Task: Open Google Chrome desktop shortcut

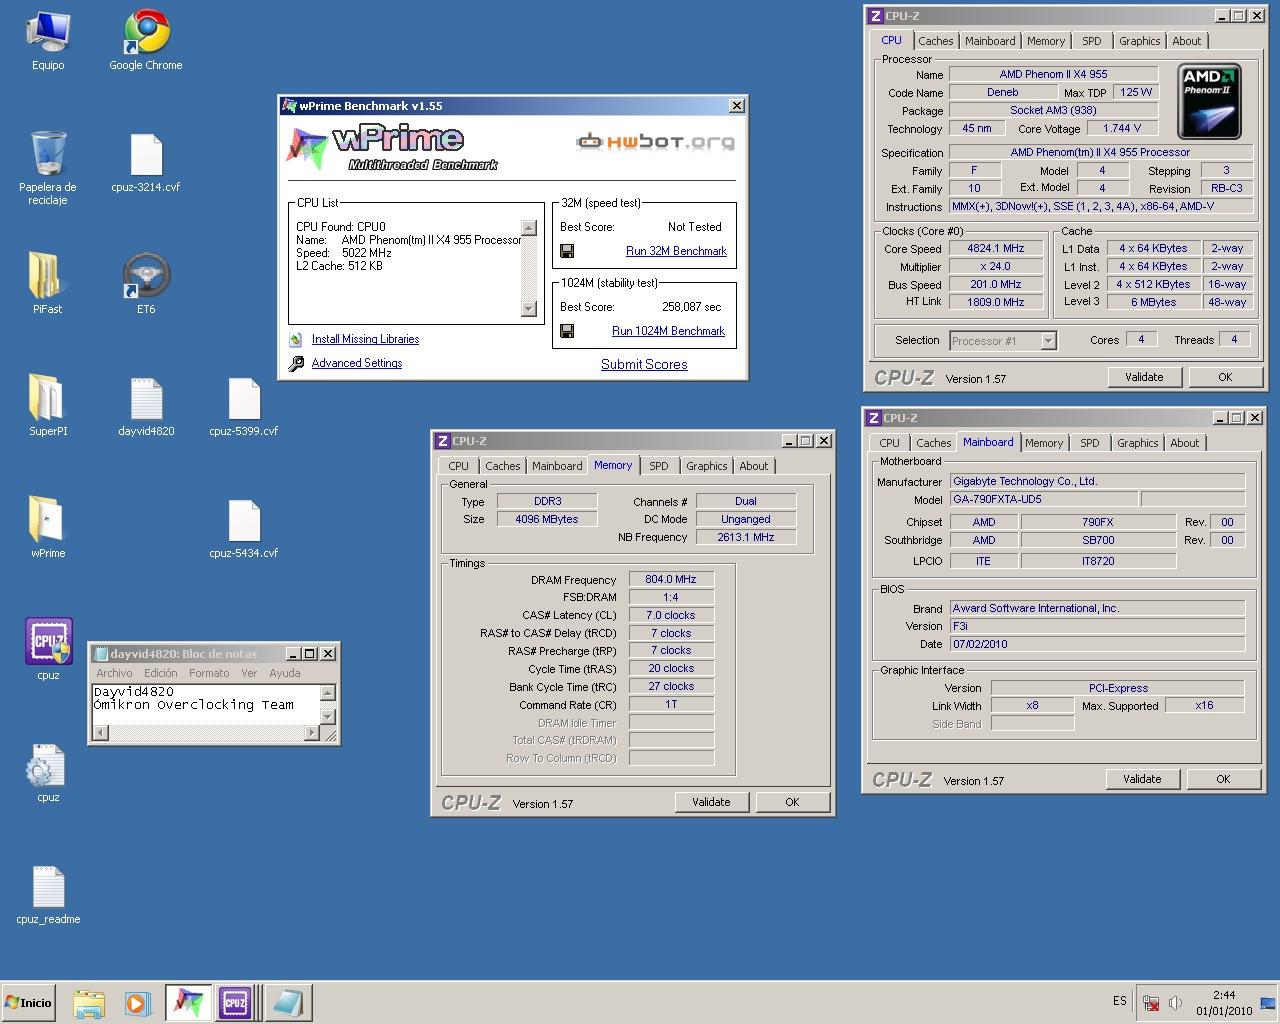Action: click(x=146, y=41)
